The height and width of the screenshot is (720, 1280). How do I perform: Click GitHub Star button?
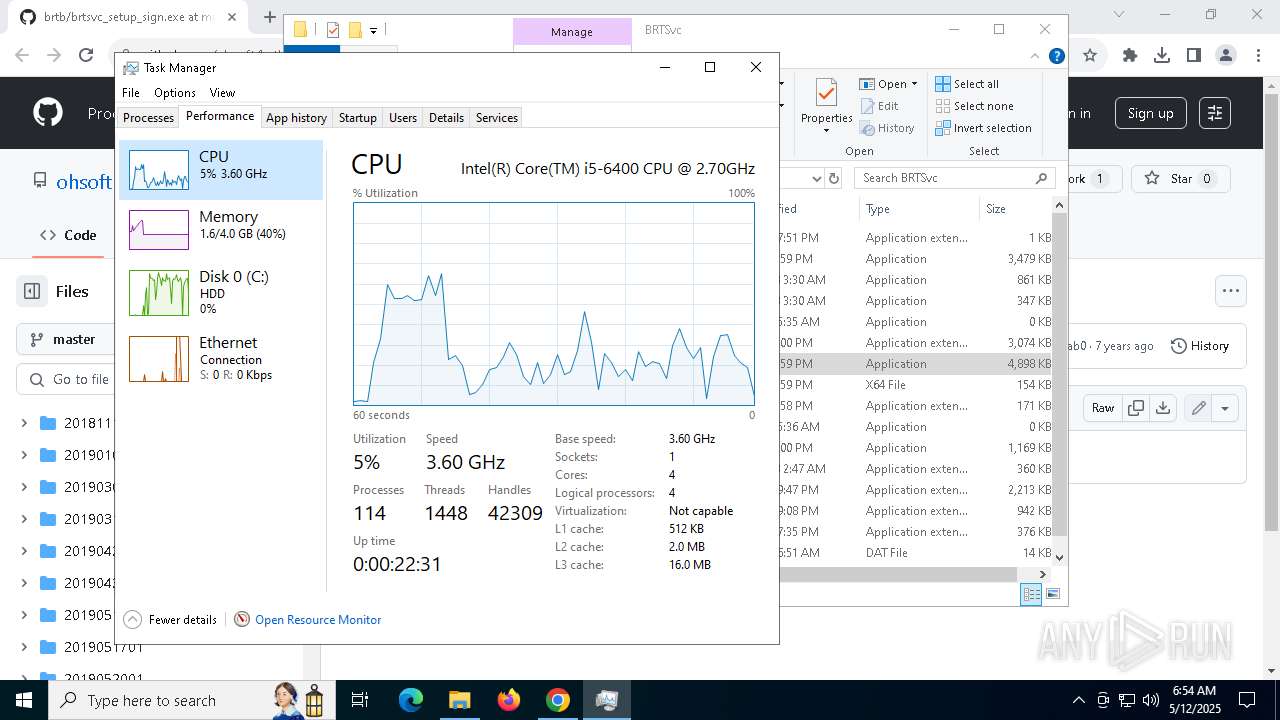(1180, 179)
